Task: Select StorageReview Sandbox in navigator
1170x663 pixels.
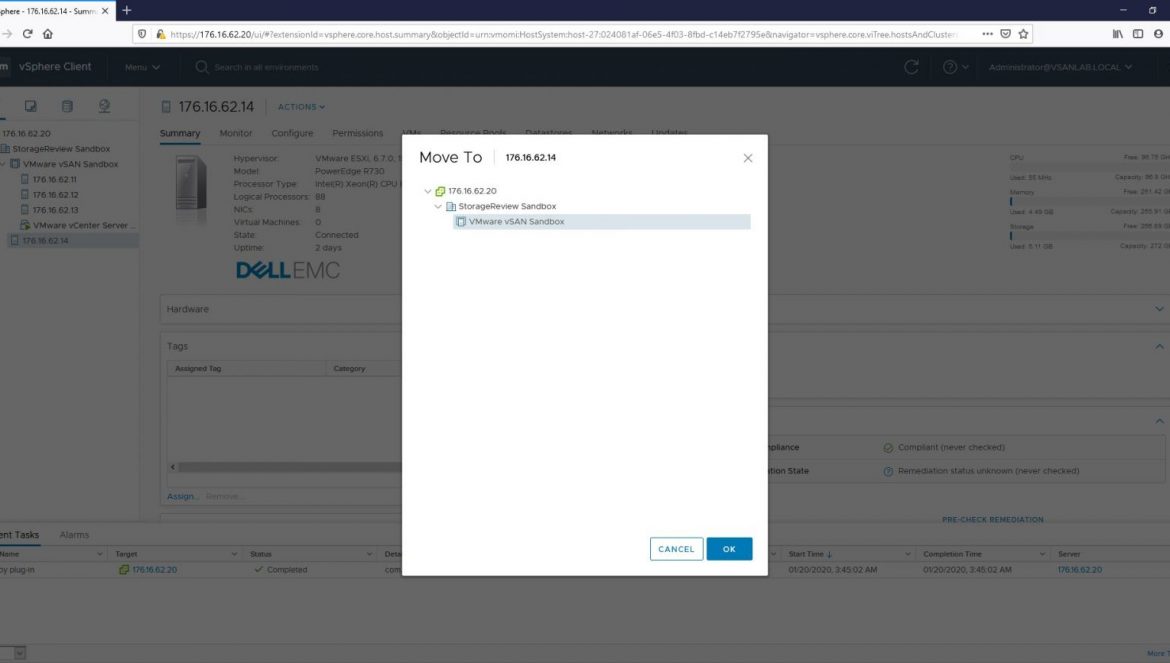Action: 60,148
